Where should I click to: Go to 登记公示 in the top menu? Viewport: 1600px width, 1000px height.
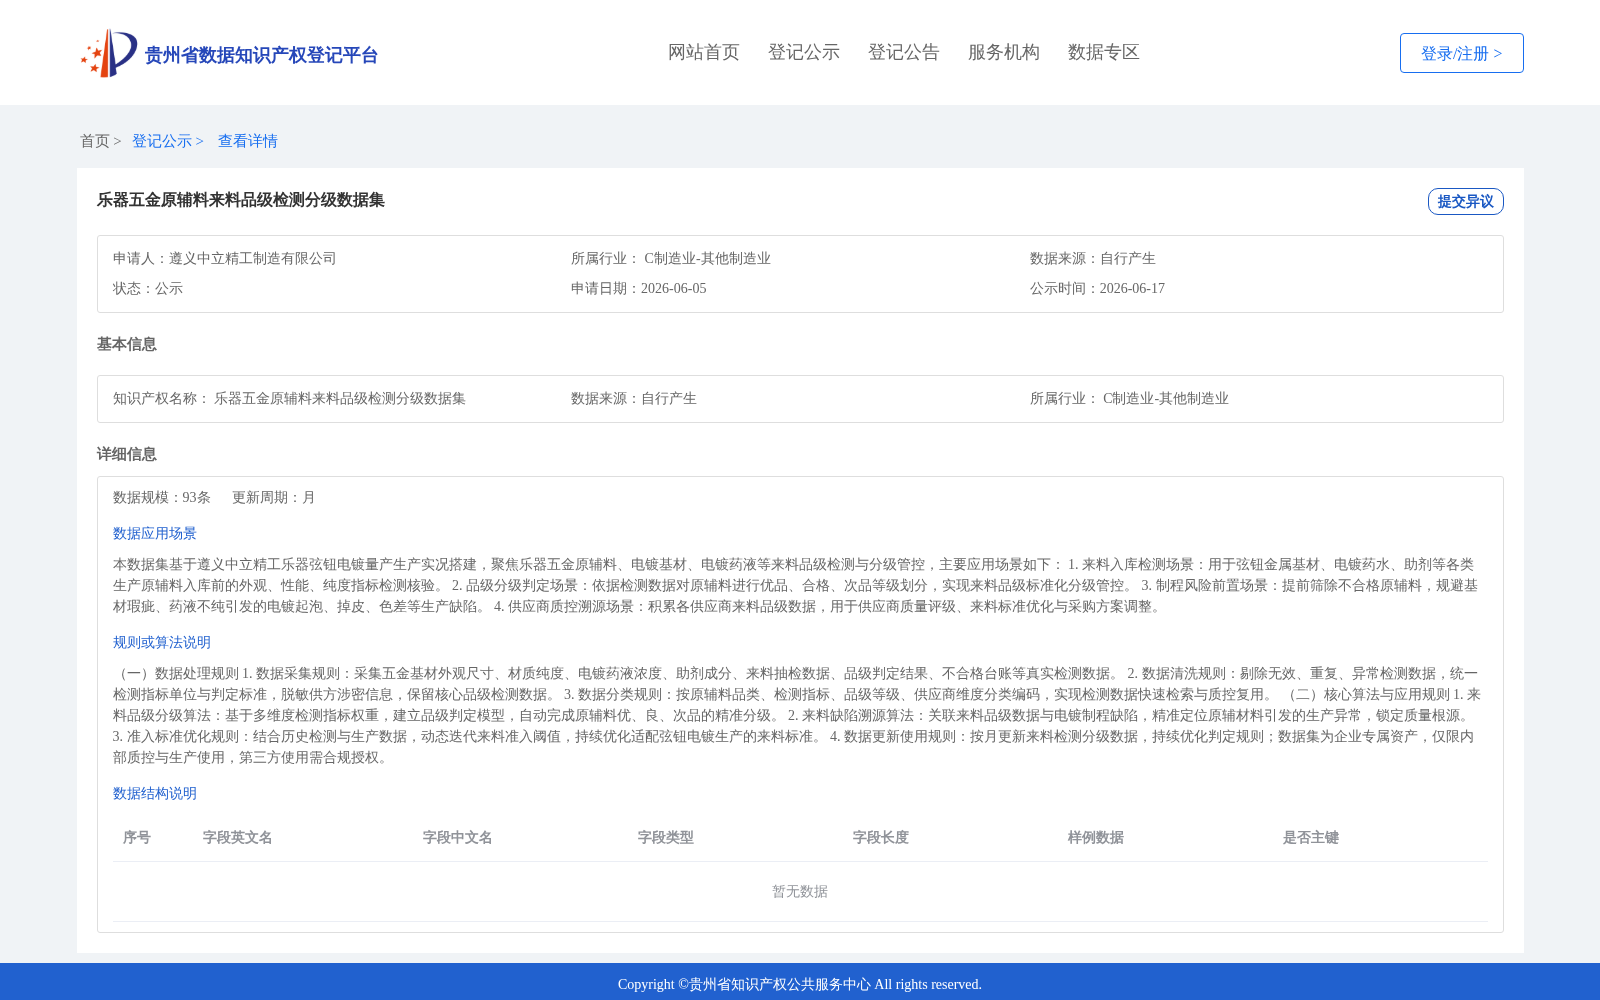pos(804,52)
